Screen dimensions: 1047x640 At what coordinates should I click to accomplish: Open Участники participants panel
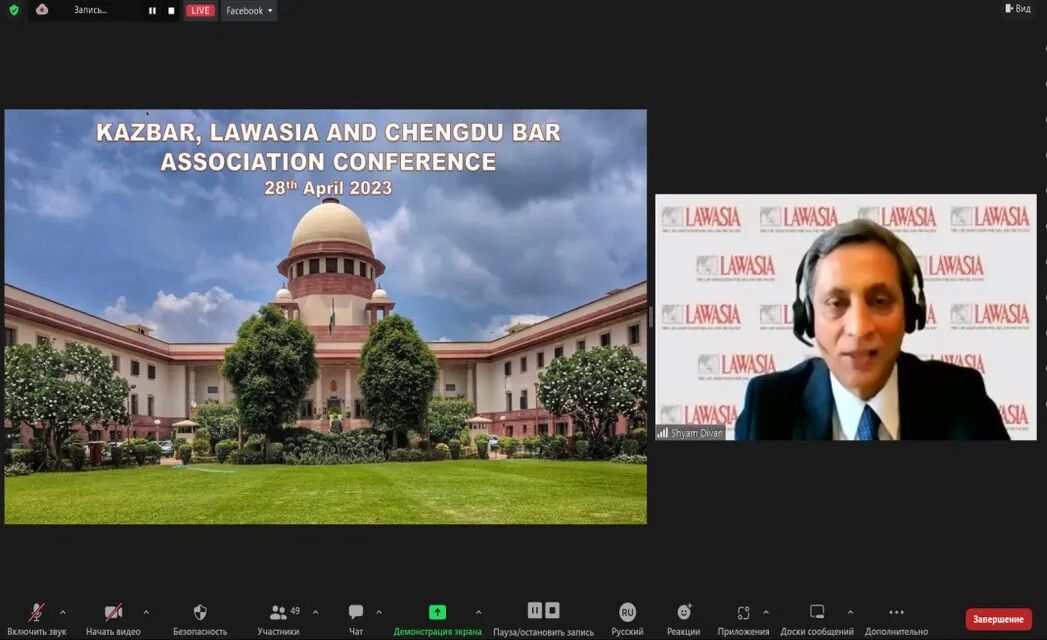click(x=278, y=619)
